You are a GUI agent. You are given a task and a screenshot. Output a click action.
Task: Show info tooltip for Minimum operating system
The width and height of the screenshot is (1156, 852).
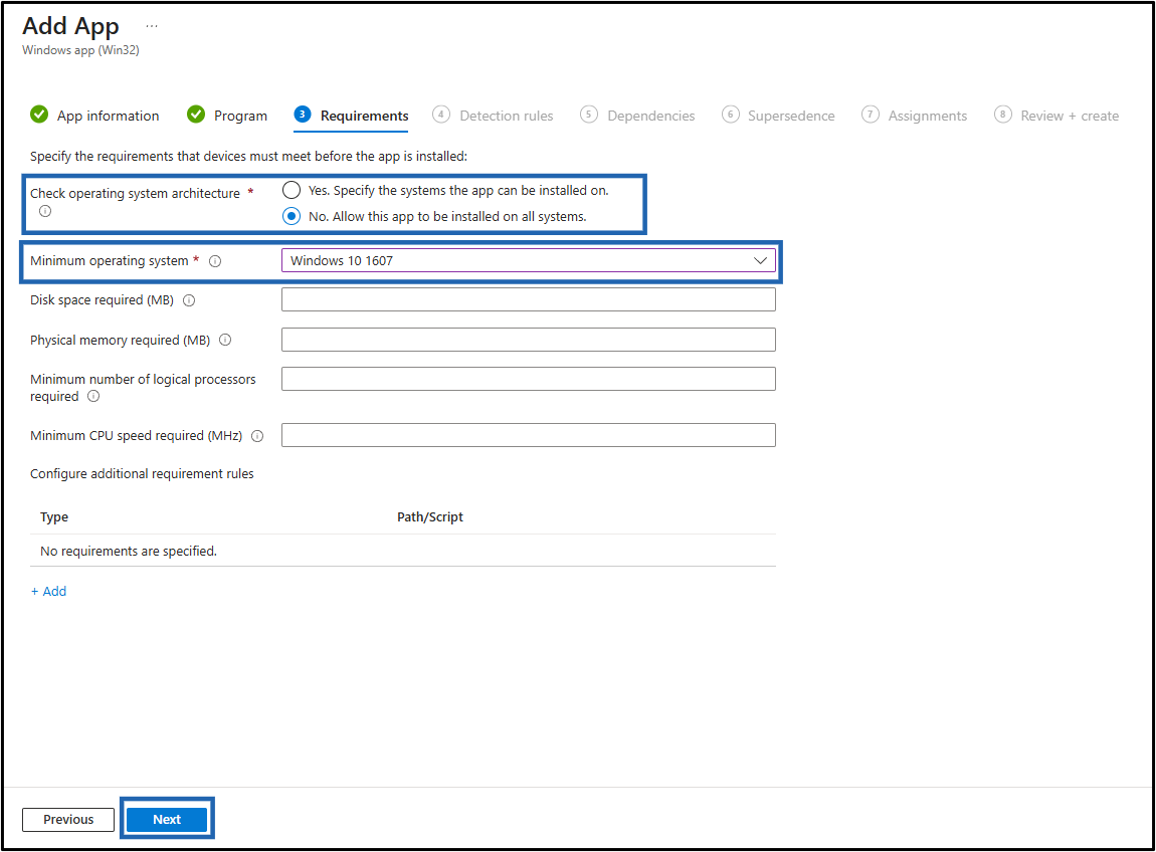pos(215,261)
